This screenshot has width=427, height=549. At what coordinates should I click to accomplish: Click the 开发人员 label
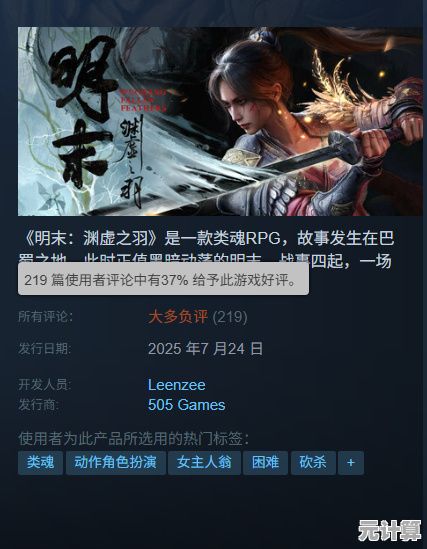44,385
